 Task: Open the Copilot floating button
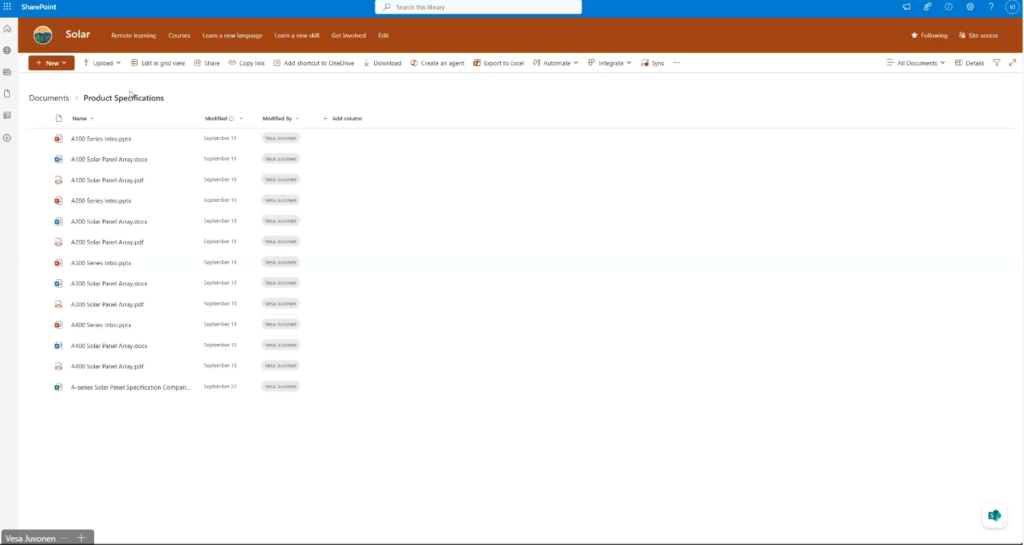[x=993, y=515]
